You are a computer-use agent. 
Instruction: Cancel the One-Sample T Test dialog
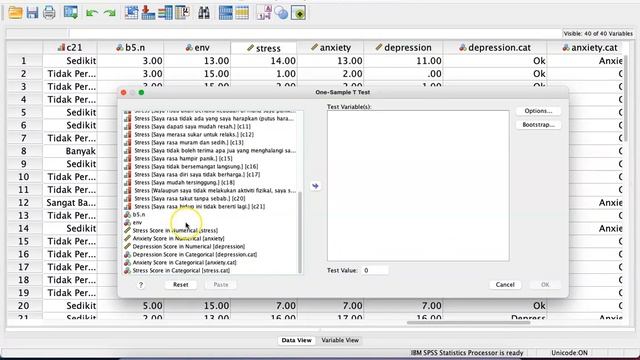(505, 284)
